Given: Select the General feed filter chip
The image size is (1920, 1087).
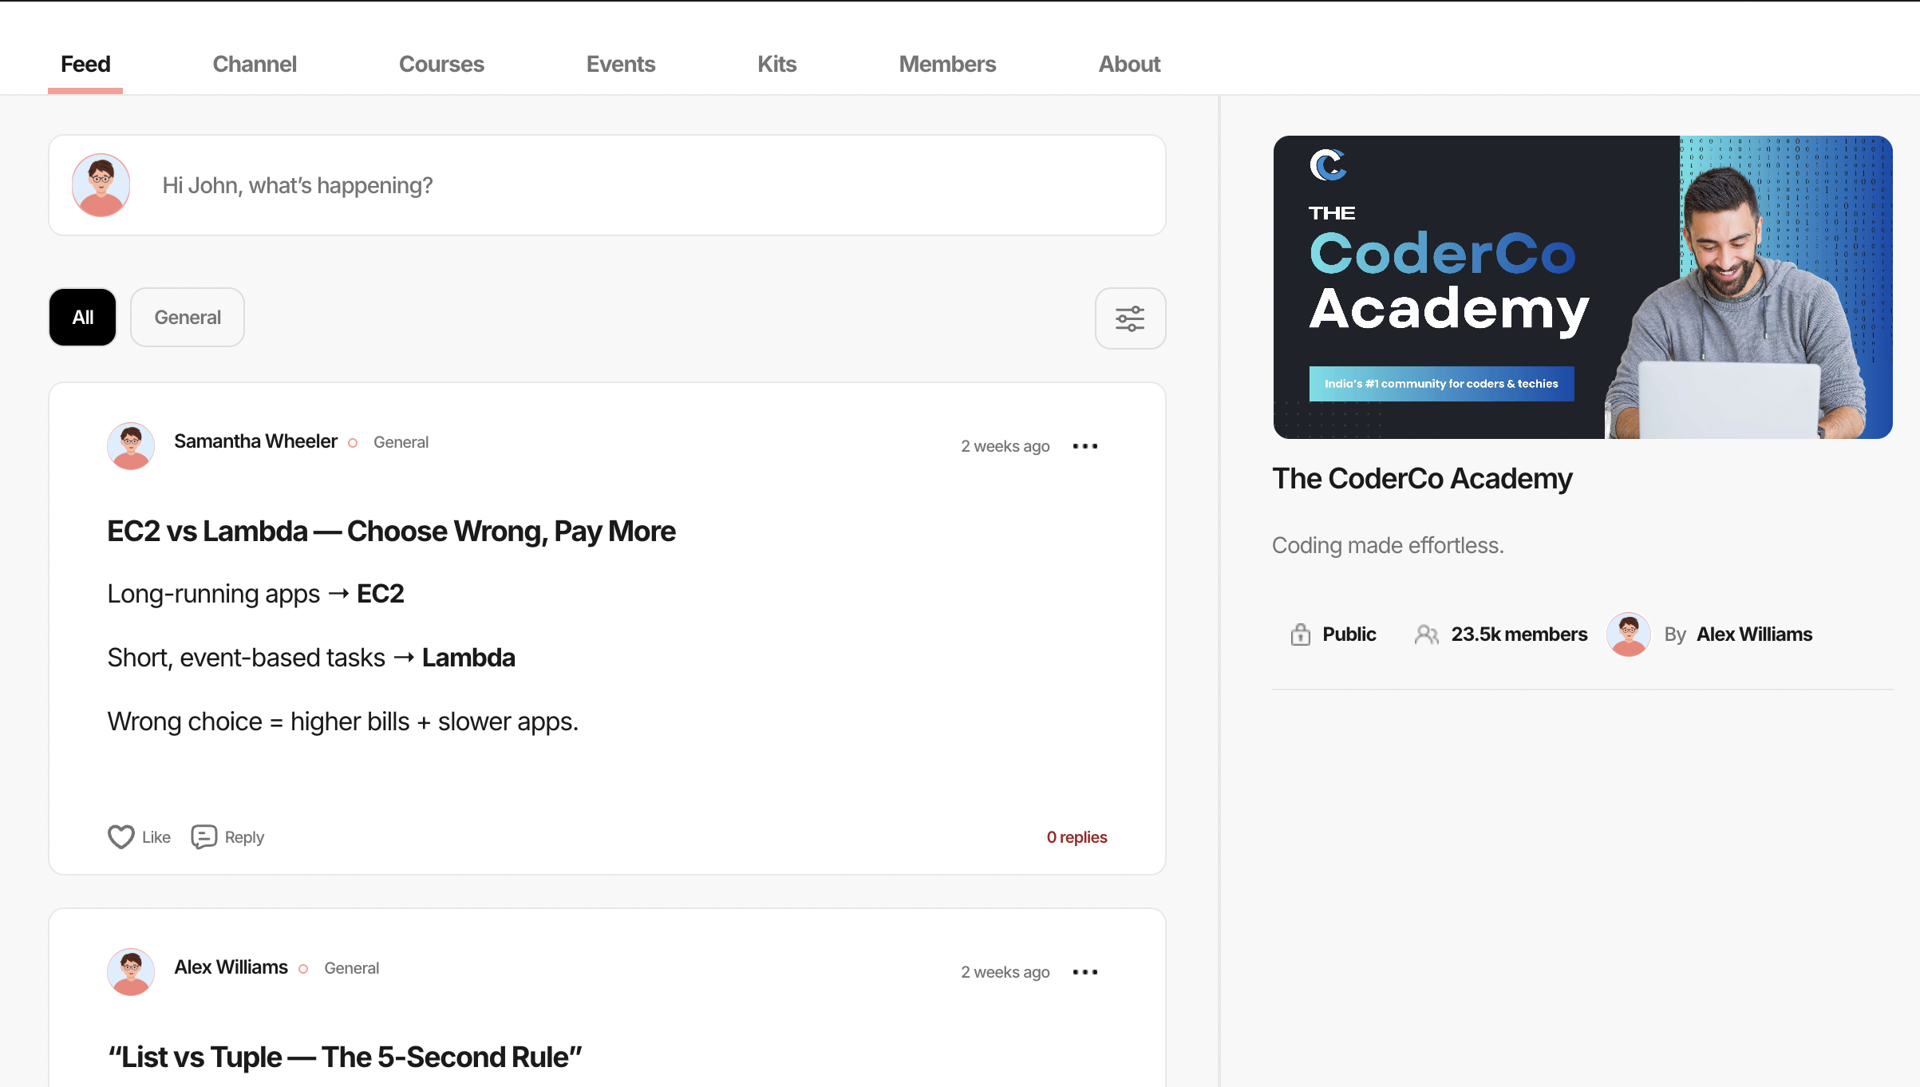Looking at the screenshot, I should 187,318.
